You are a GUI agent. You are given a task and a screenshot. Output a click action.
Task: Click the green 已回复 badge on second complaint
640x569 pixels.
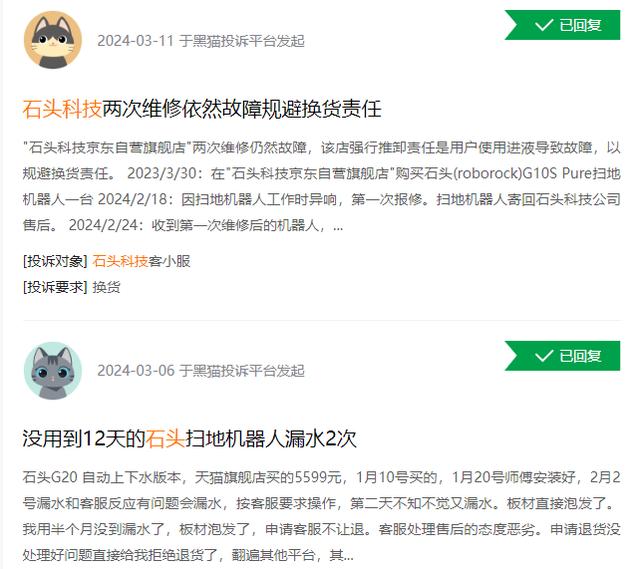[x=562, y=356]
